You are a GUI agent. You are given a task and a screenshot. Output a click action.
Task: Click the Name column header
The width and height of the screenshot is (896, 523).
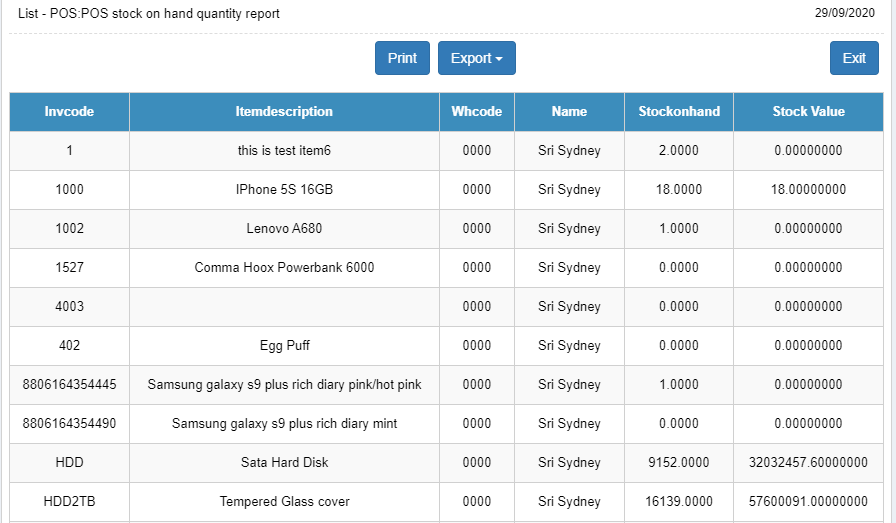569,112
